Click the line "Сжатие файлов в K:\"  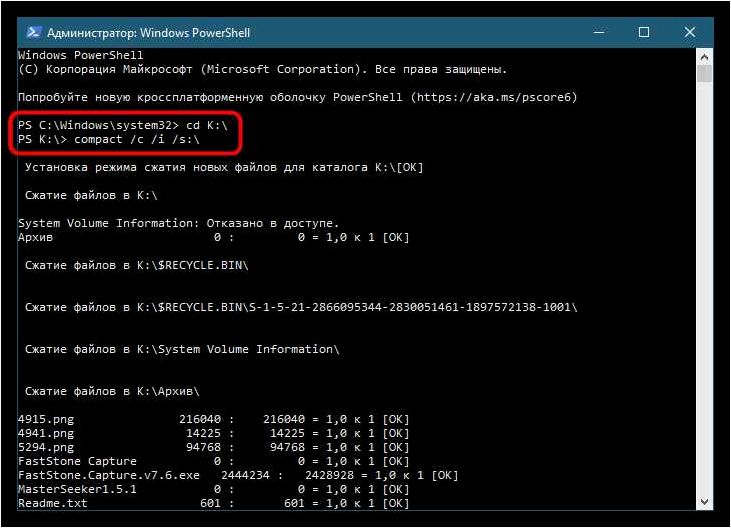[x=91, y=195]
